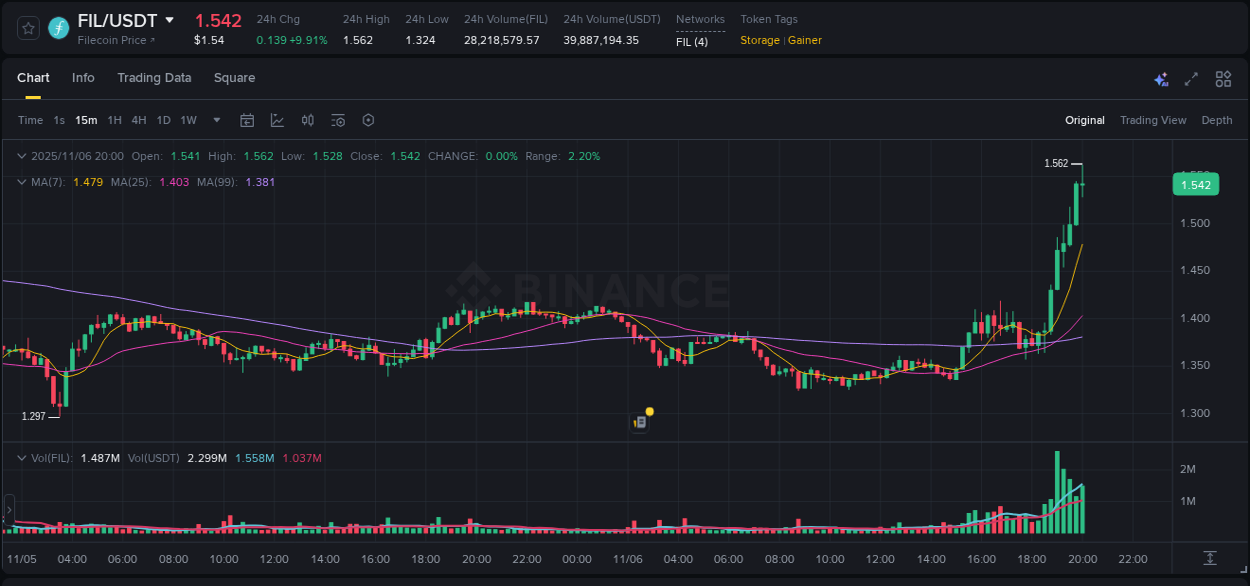The height and width of the screenshot is (586, 1250).
Task: Open the FIL/USDT pair selector dropdown
Action: coord(170,20)
